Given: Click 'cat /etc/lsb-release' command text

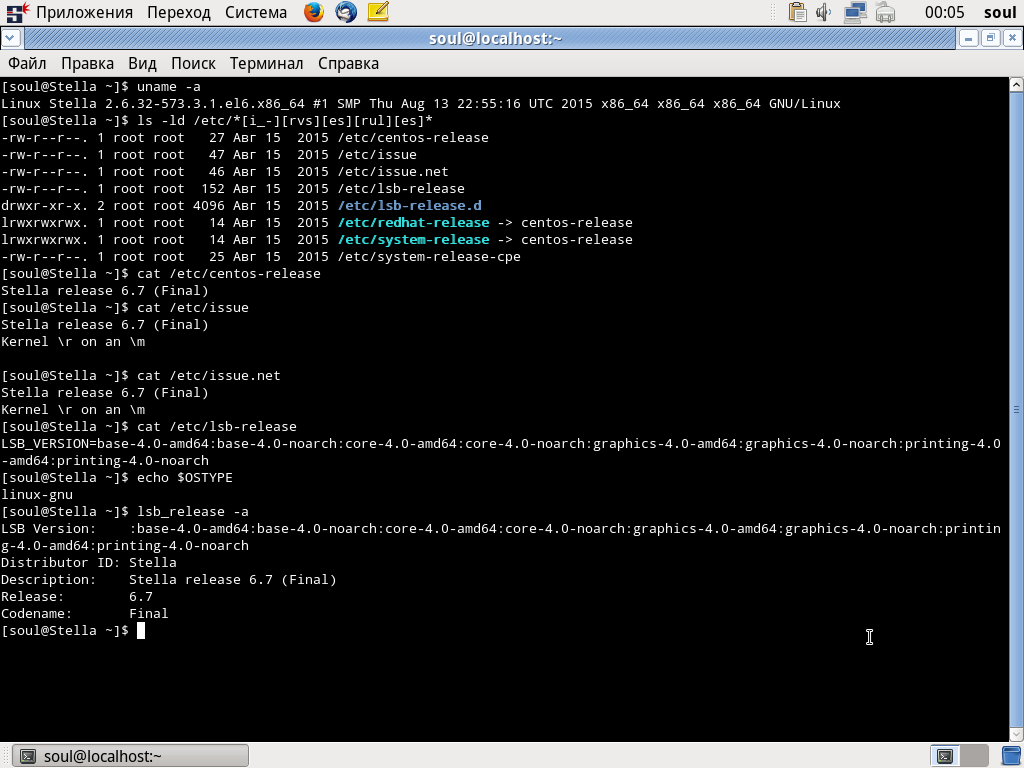Looking at the screenshot, I should (x=217, y=426).
